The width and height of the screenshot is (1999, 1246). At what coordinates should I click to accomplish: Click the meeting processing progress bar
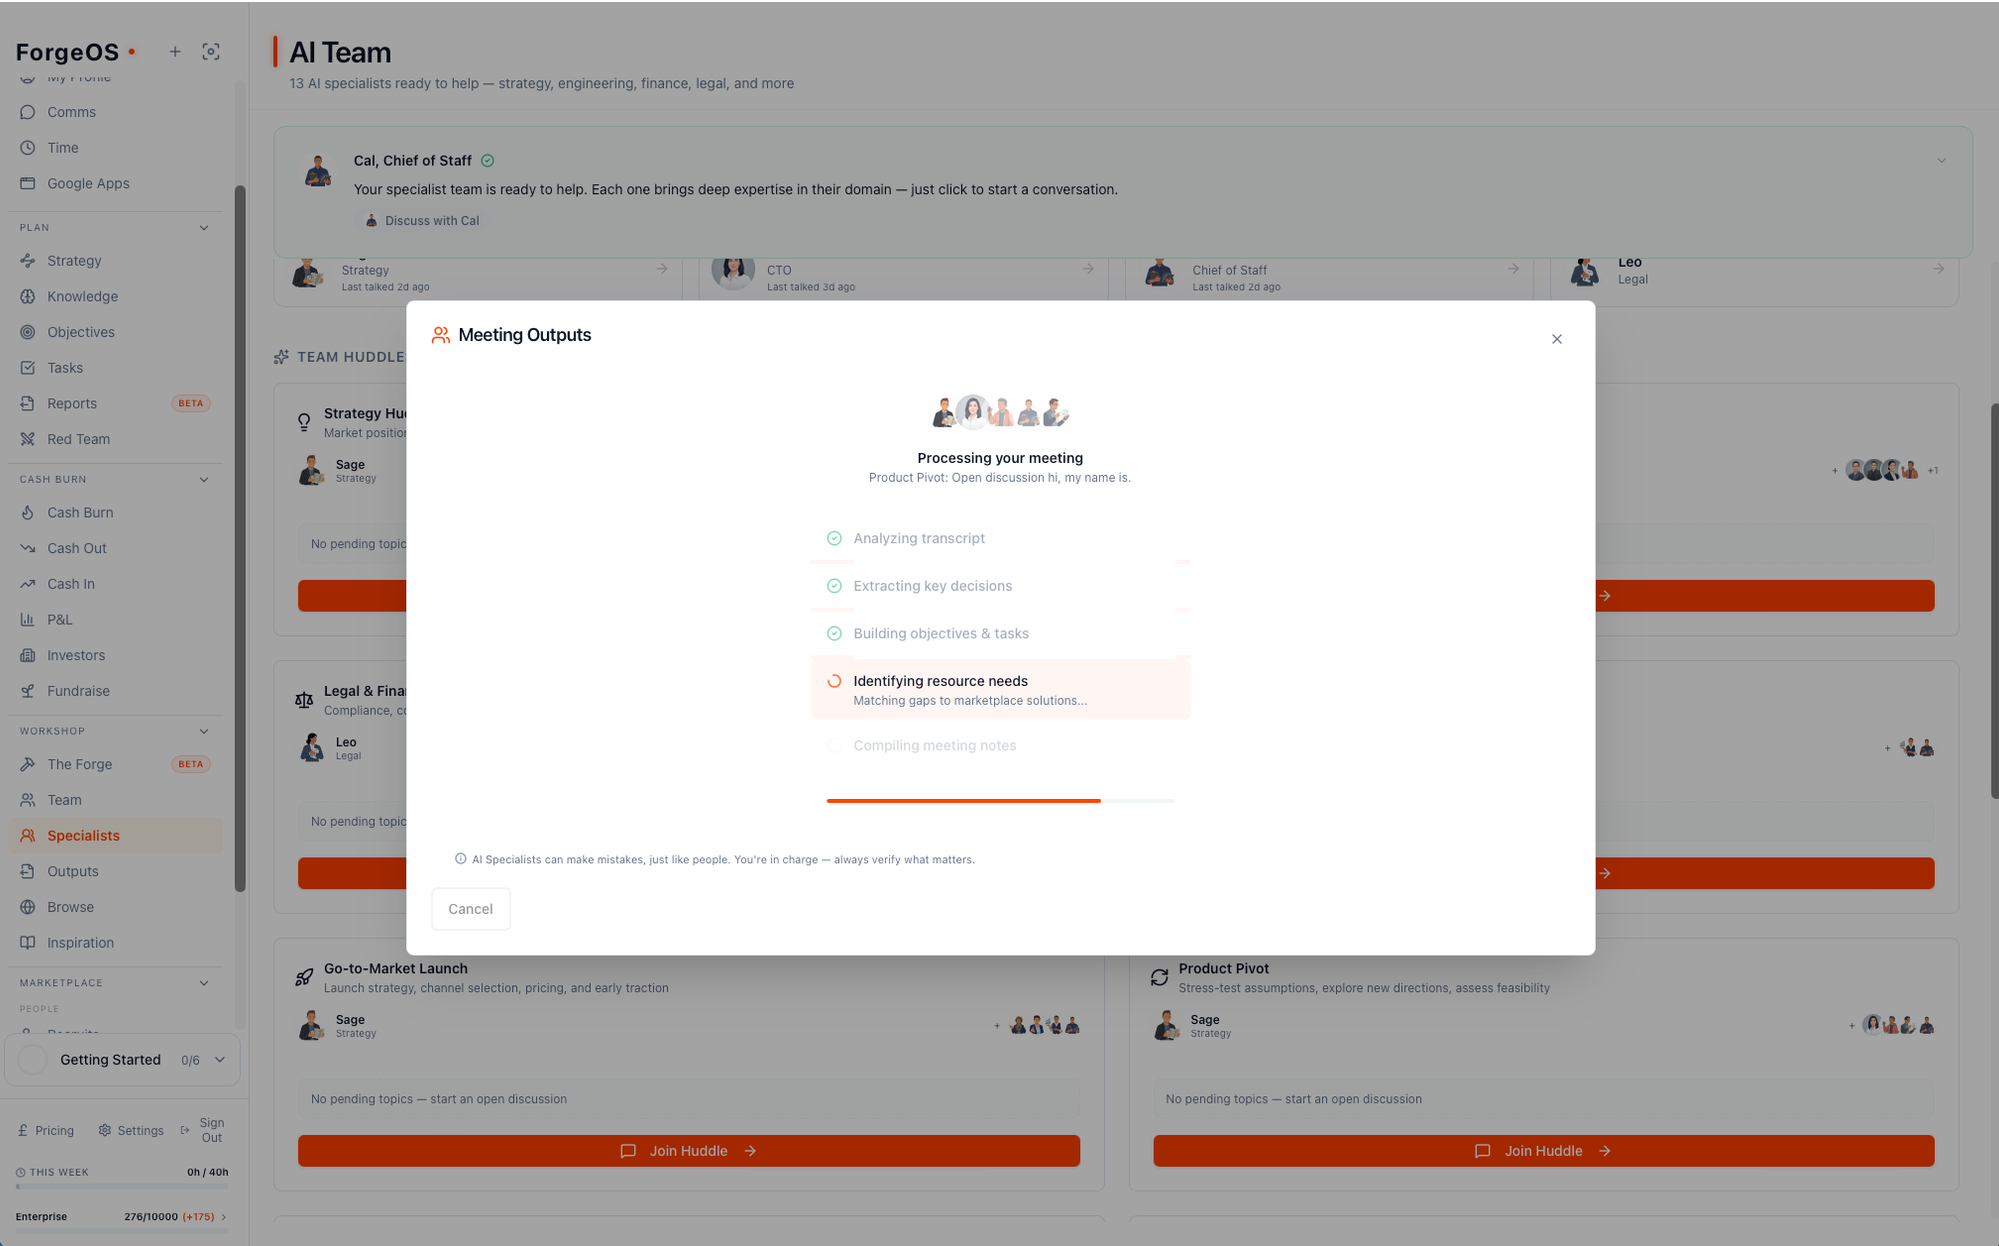tap(1000, 801)
